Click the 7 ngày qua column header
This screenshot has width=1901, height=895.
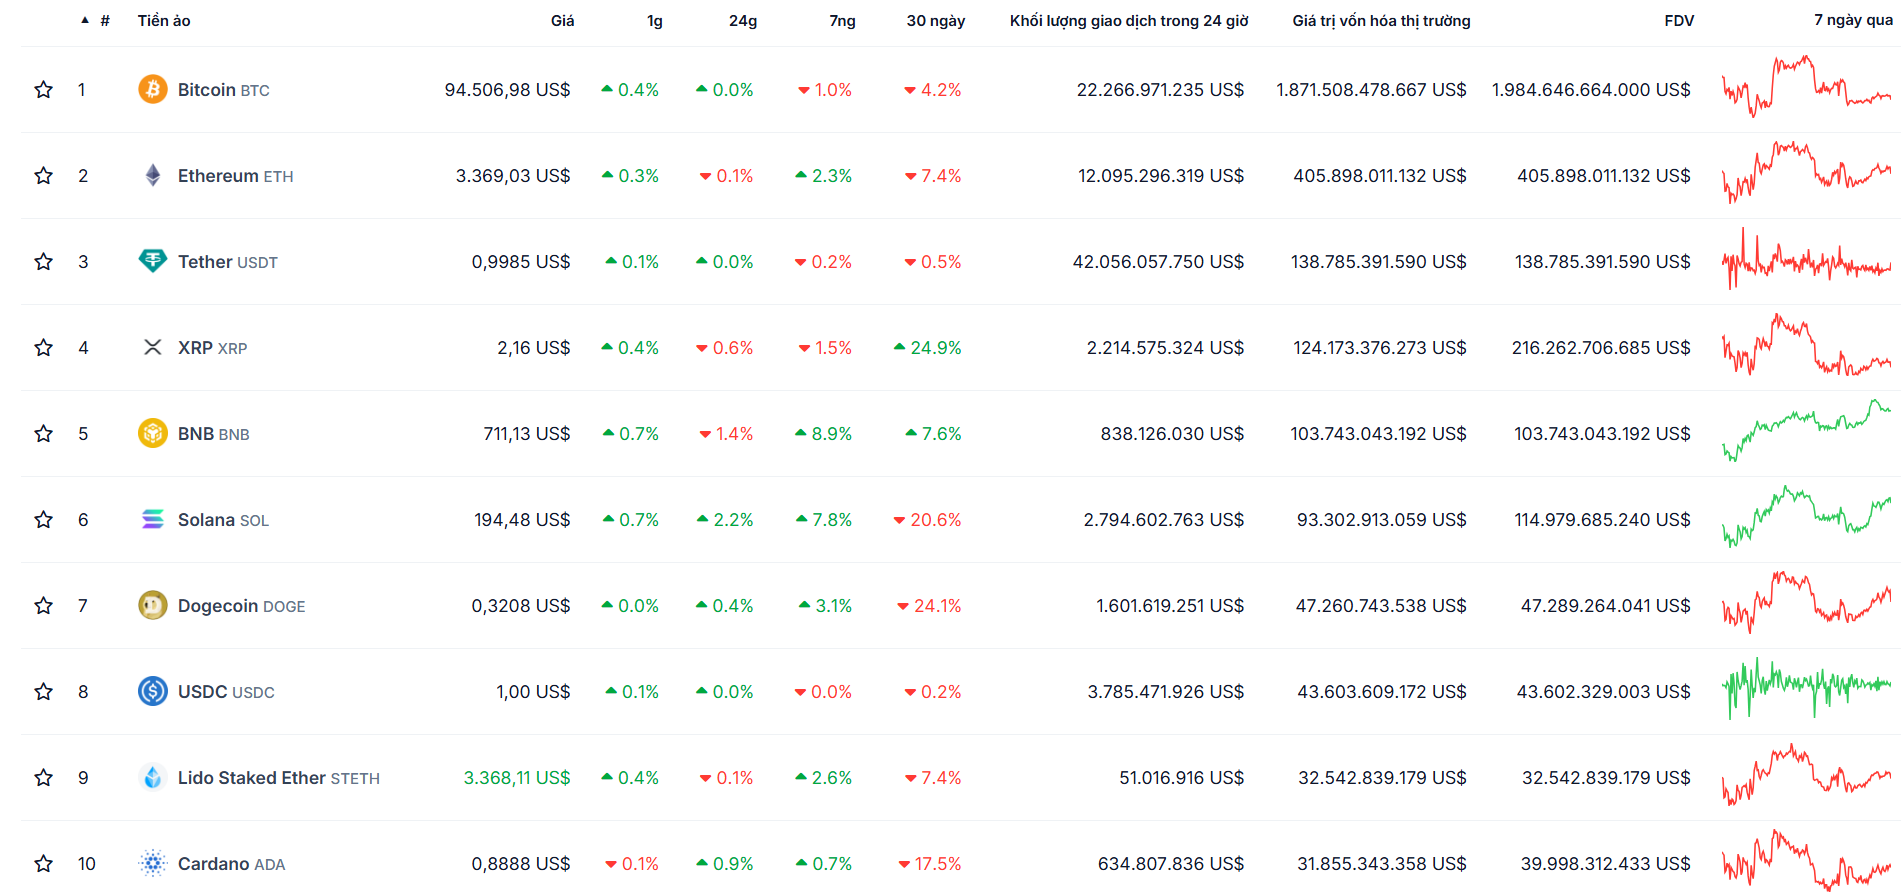1853,21
